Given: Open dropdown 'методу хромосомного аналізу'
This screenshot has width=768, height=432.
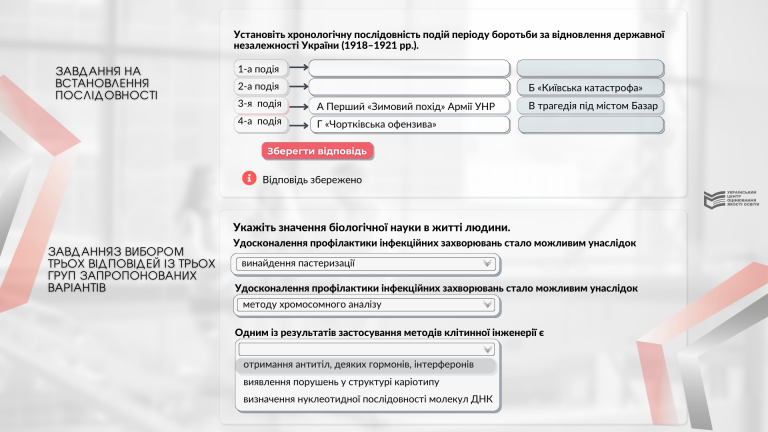Looking at the screenshot, I should point(365,305).
